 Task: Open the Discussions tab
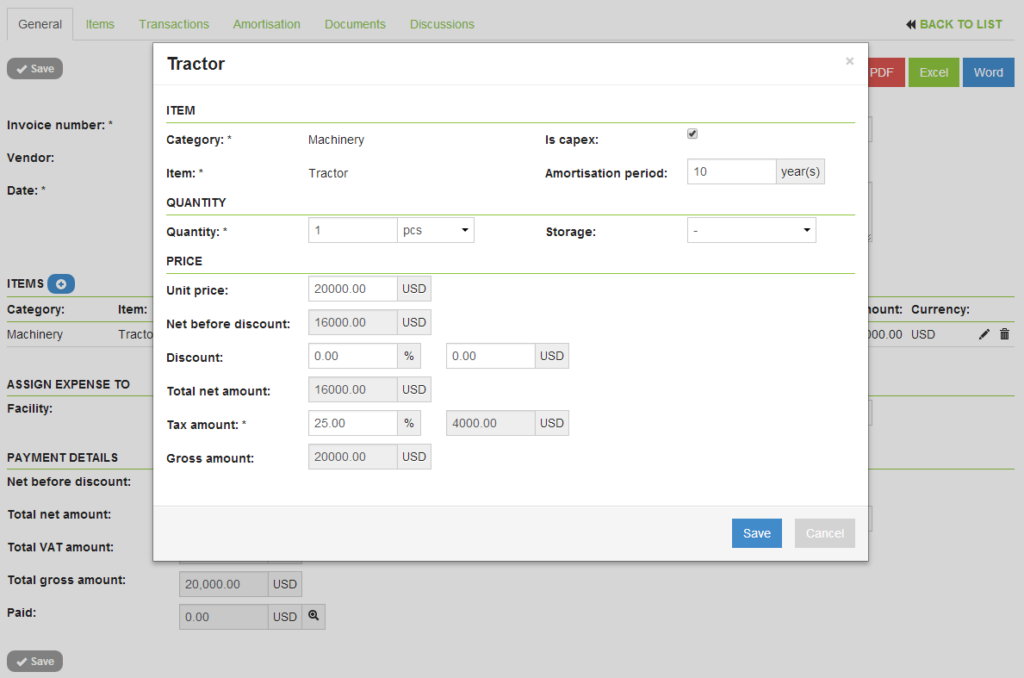442,24
